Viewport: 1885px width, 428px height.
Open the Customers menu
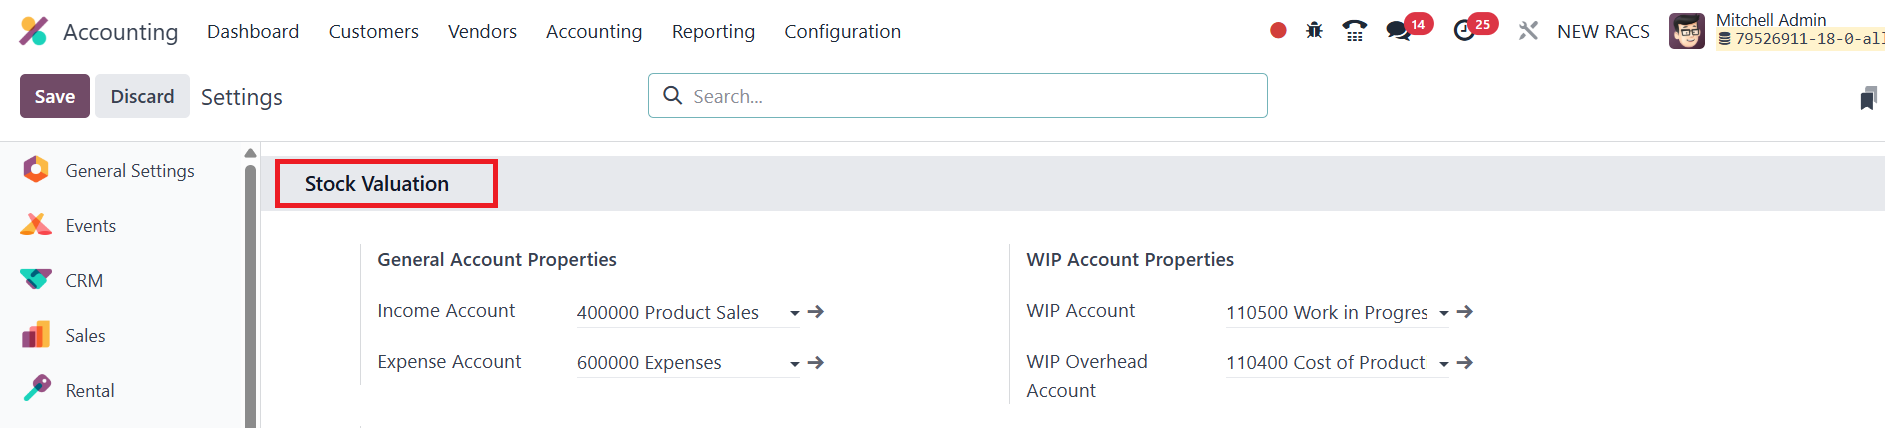coord(373,32)
